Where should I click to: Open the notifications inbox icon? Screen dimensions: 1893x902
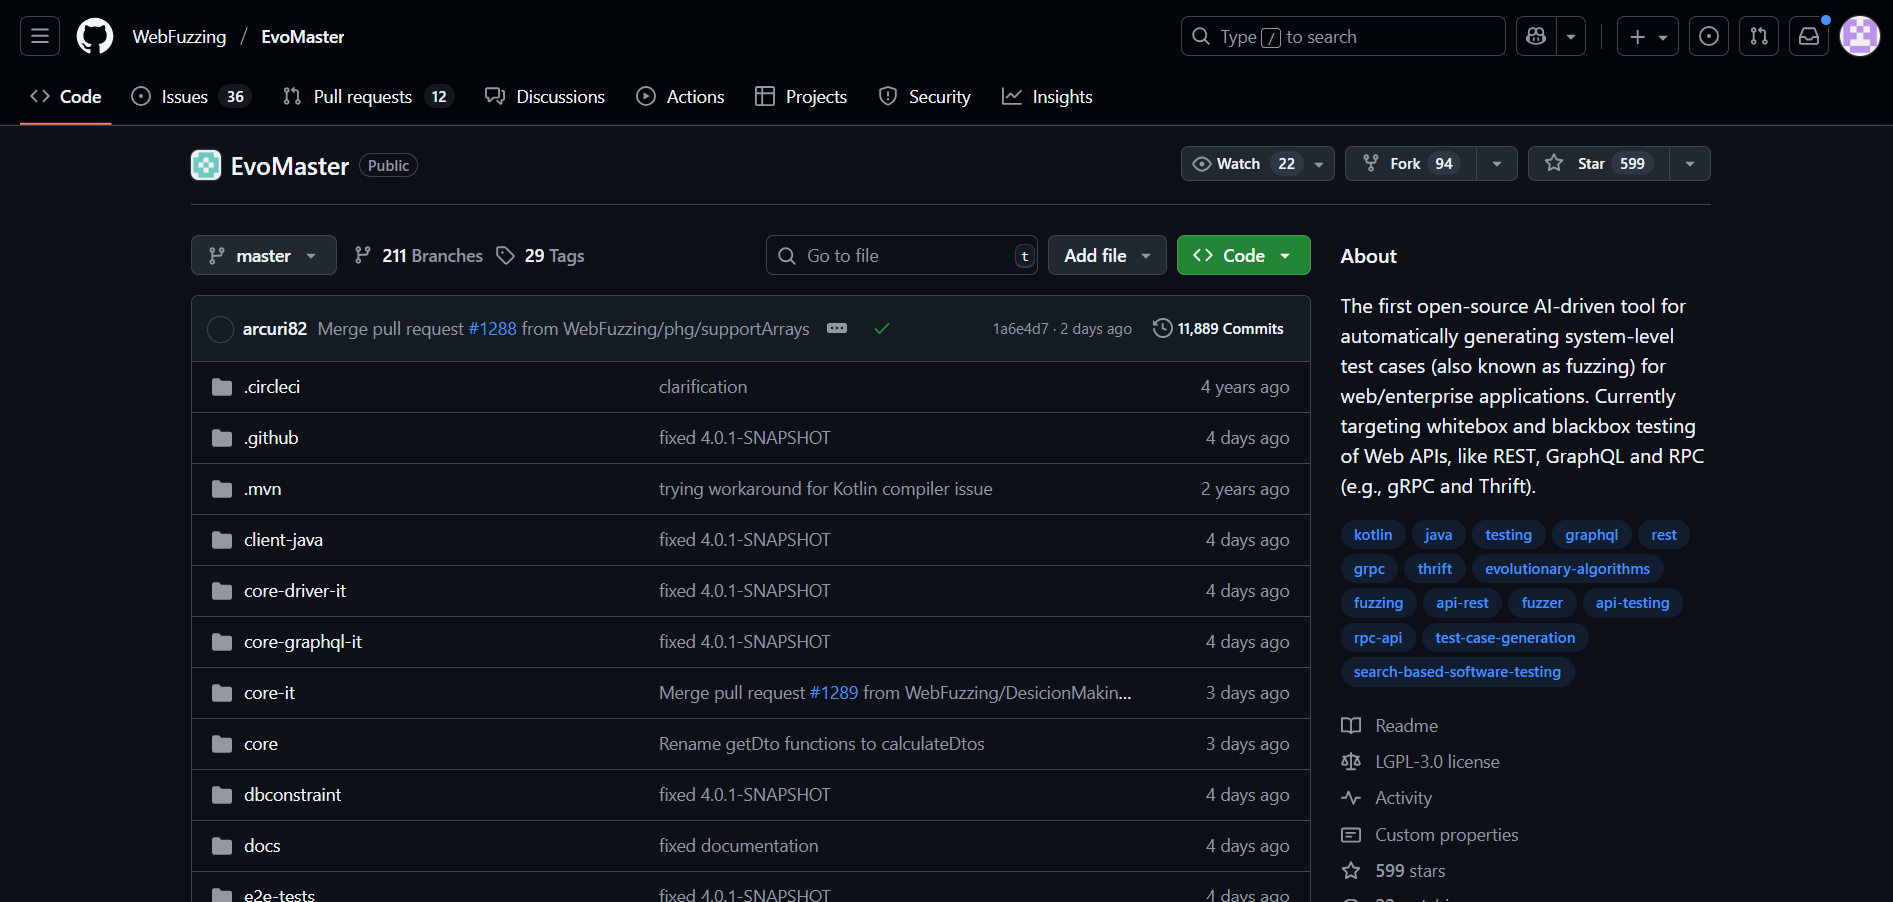pos(1809,36)
